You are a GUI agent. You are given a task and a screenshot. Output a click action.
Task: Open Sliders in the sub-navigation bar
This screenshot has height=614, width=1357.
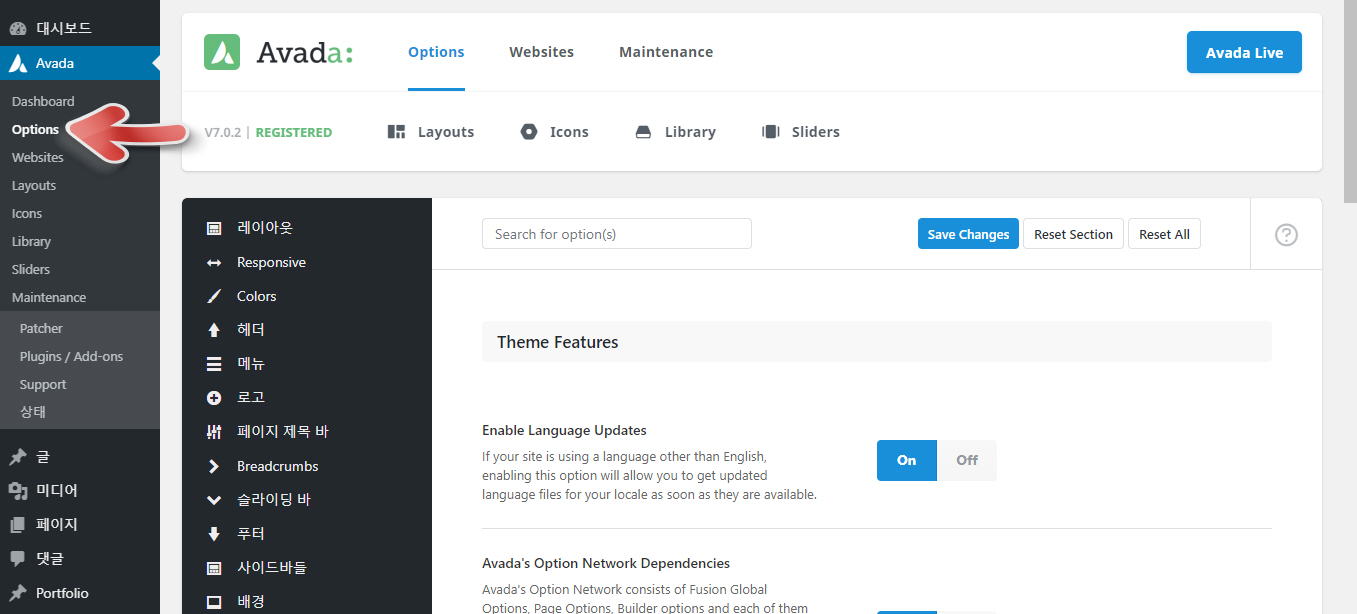tap(801, 132)
